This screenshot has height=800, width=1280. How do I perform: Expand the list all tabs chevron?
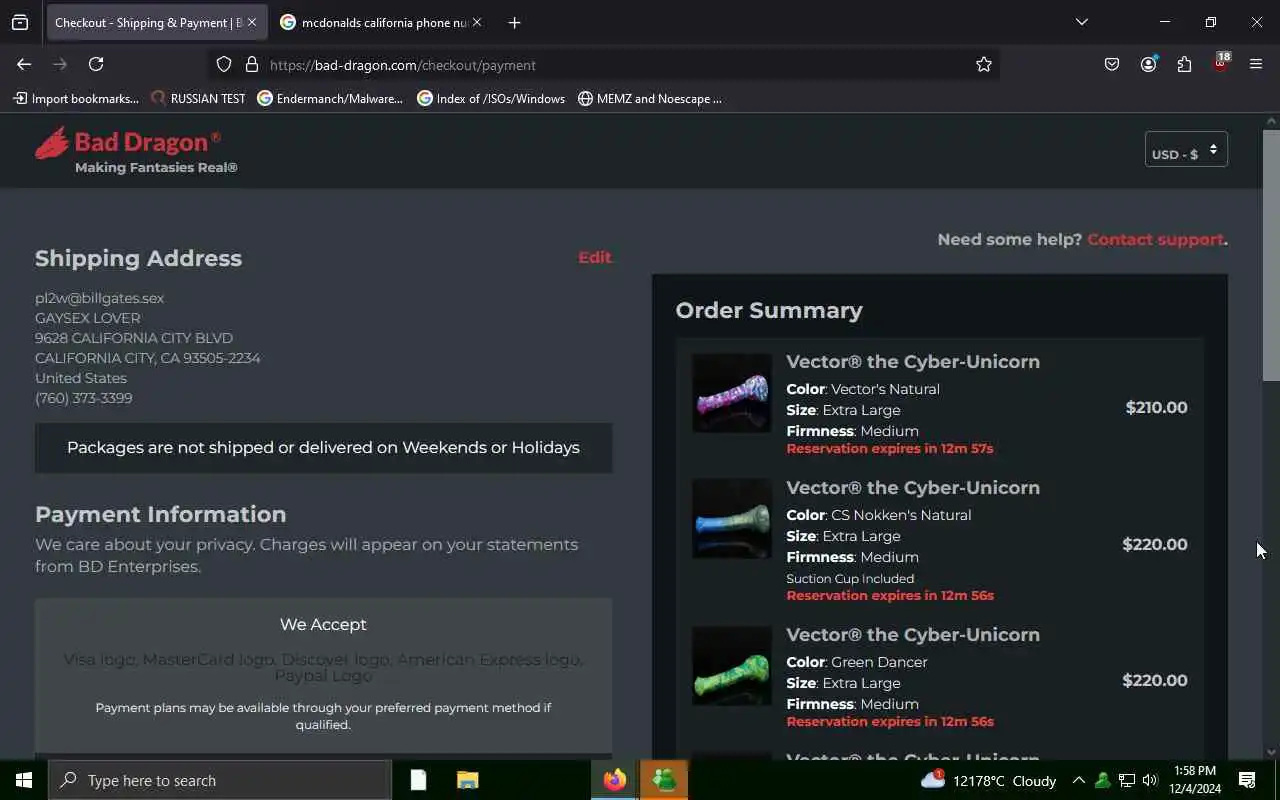pos(1081,22)
